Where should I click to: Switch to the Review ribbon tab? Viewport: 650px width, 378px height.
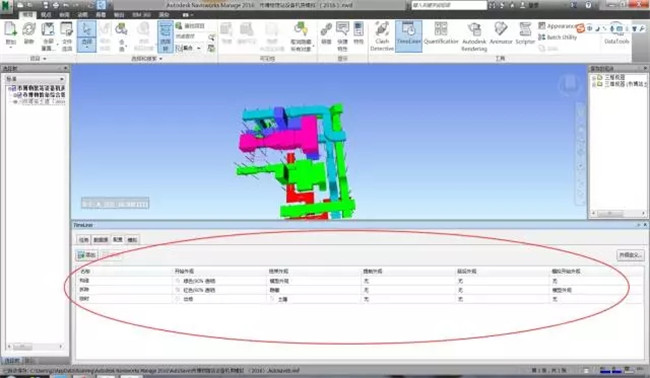64,15
